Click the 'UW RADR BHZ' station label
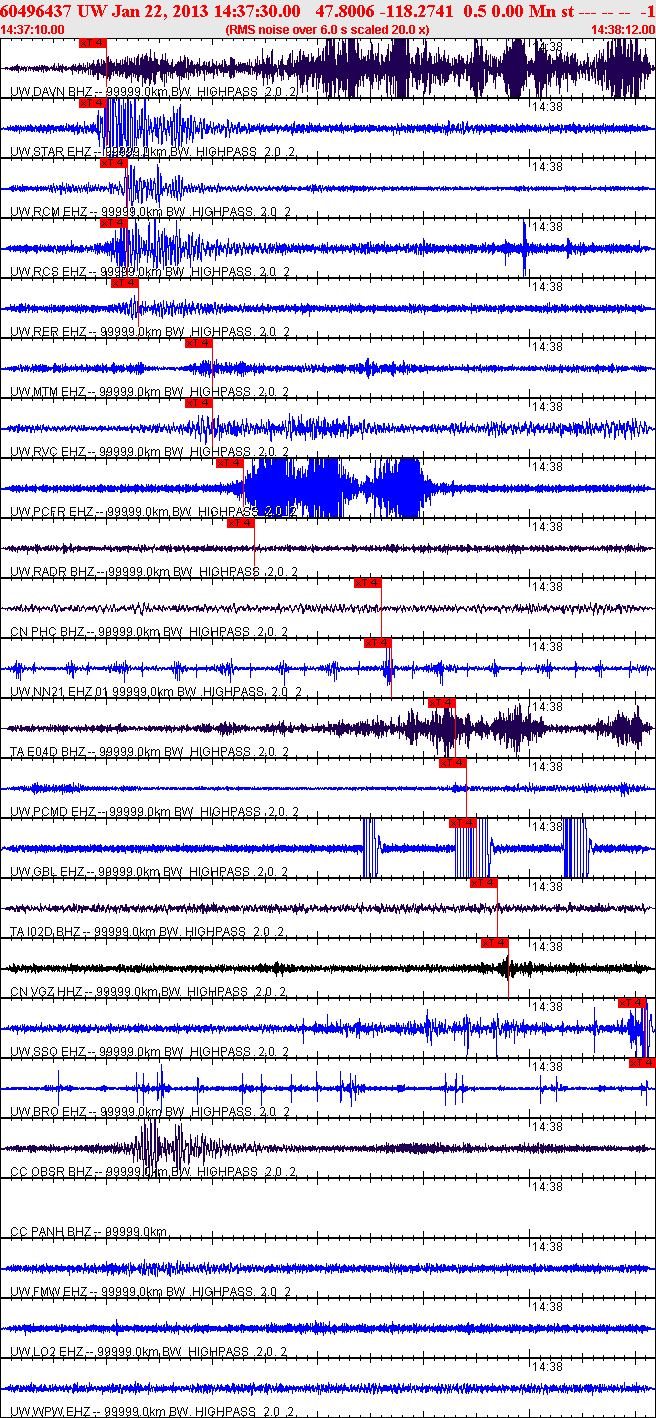This screenshot has height=1418, width=656. pyautogui.click(x=50, y=572)
